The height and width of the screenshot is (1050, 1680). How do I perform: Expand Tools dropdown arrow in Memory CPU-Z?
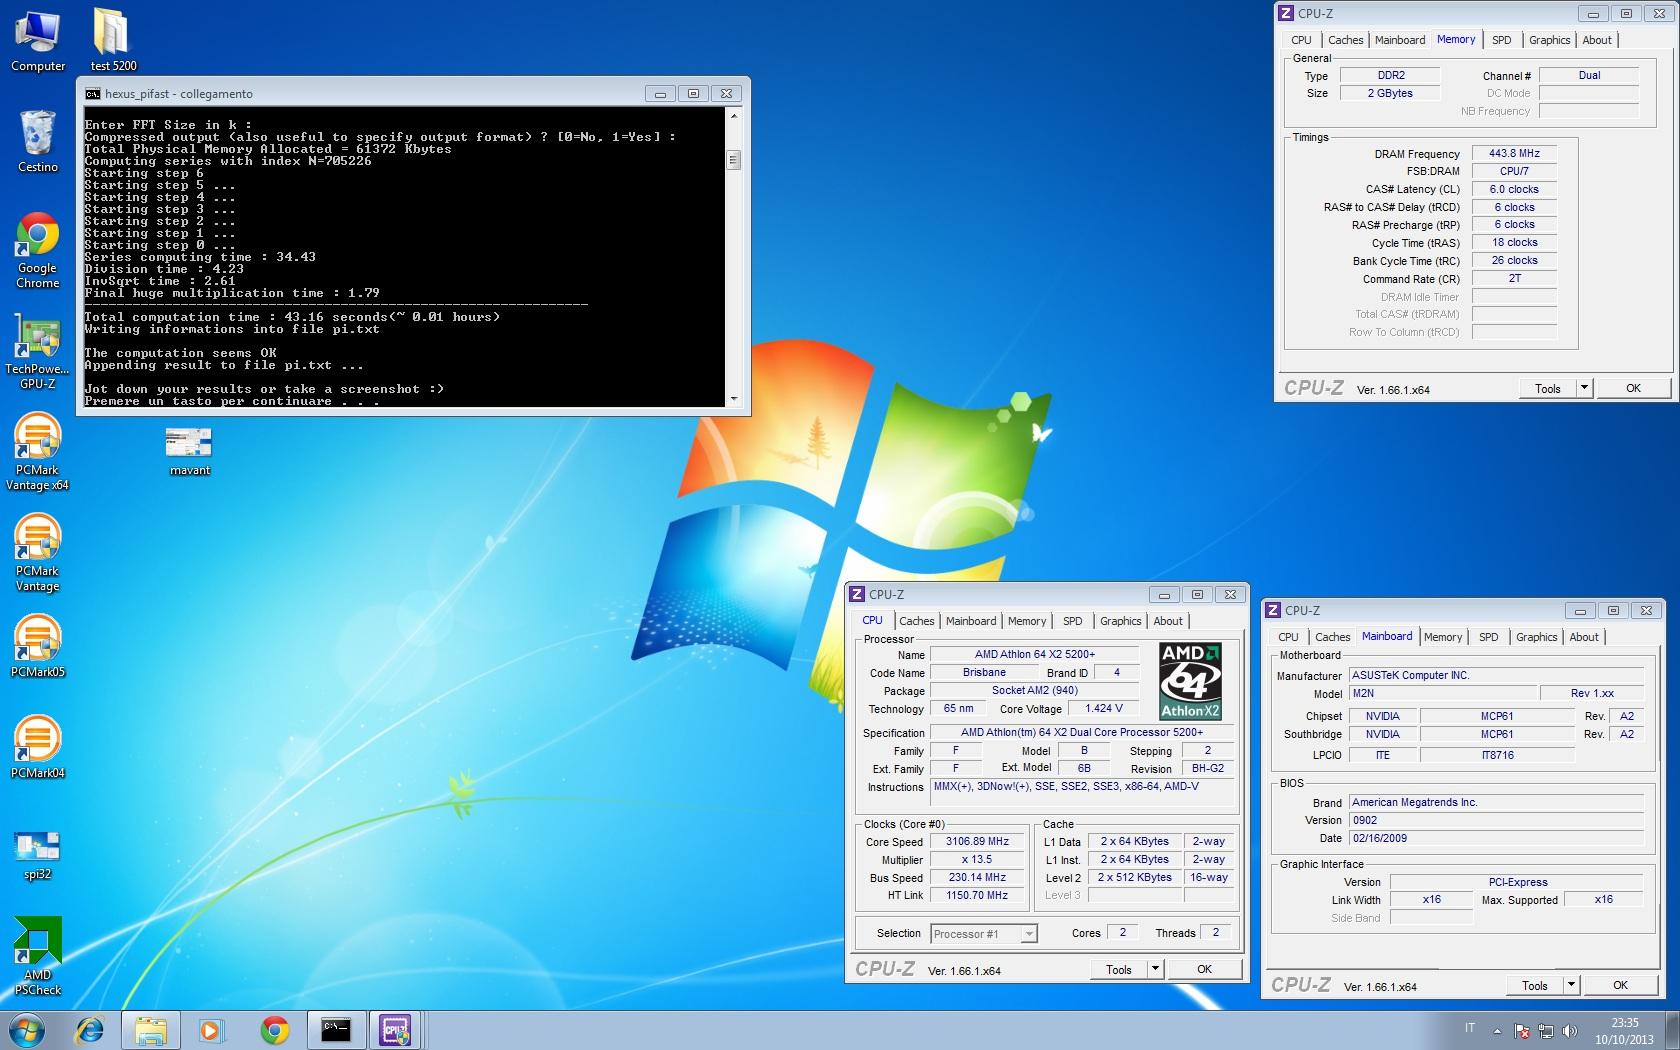click(1584, 388)
